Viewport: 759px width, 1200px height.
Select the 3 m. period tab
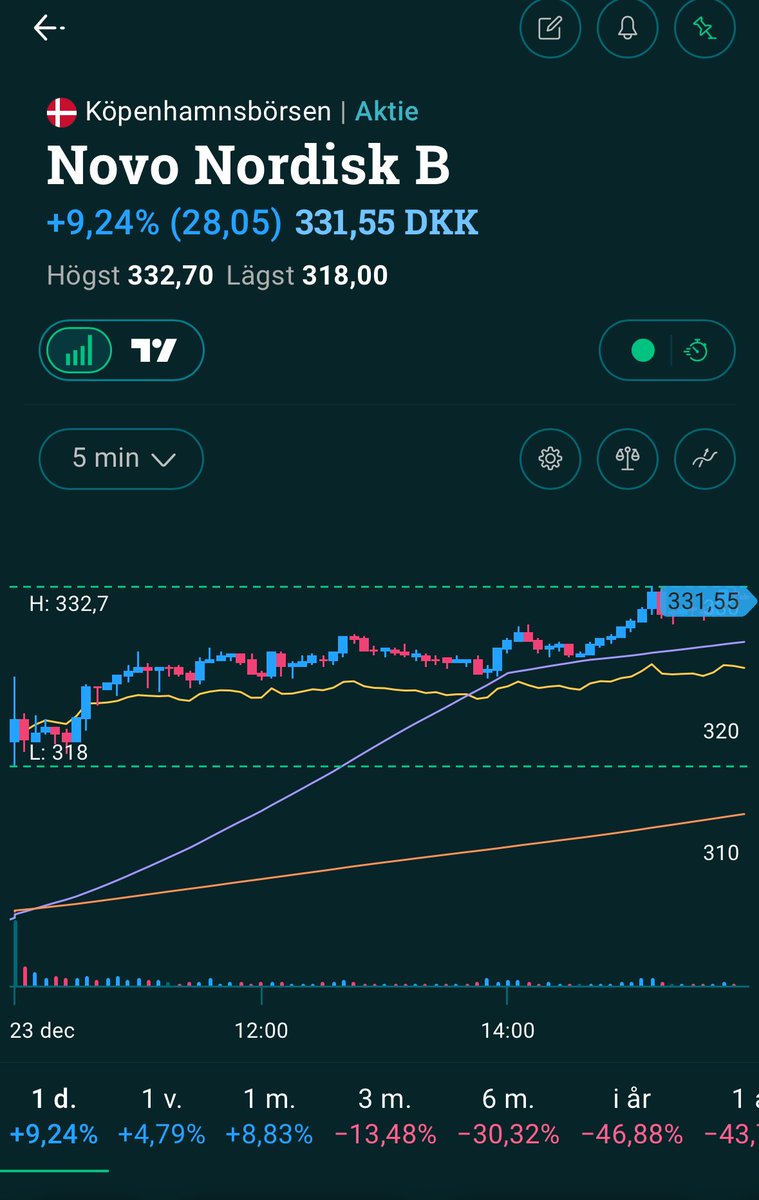[385, 1117]
